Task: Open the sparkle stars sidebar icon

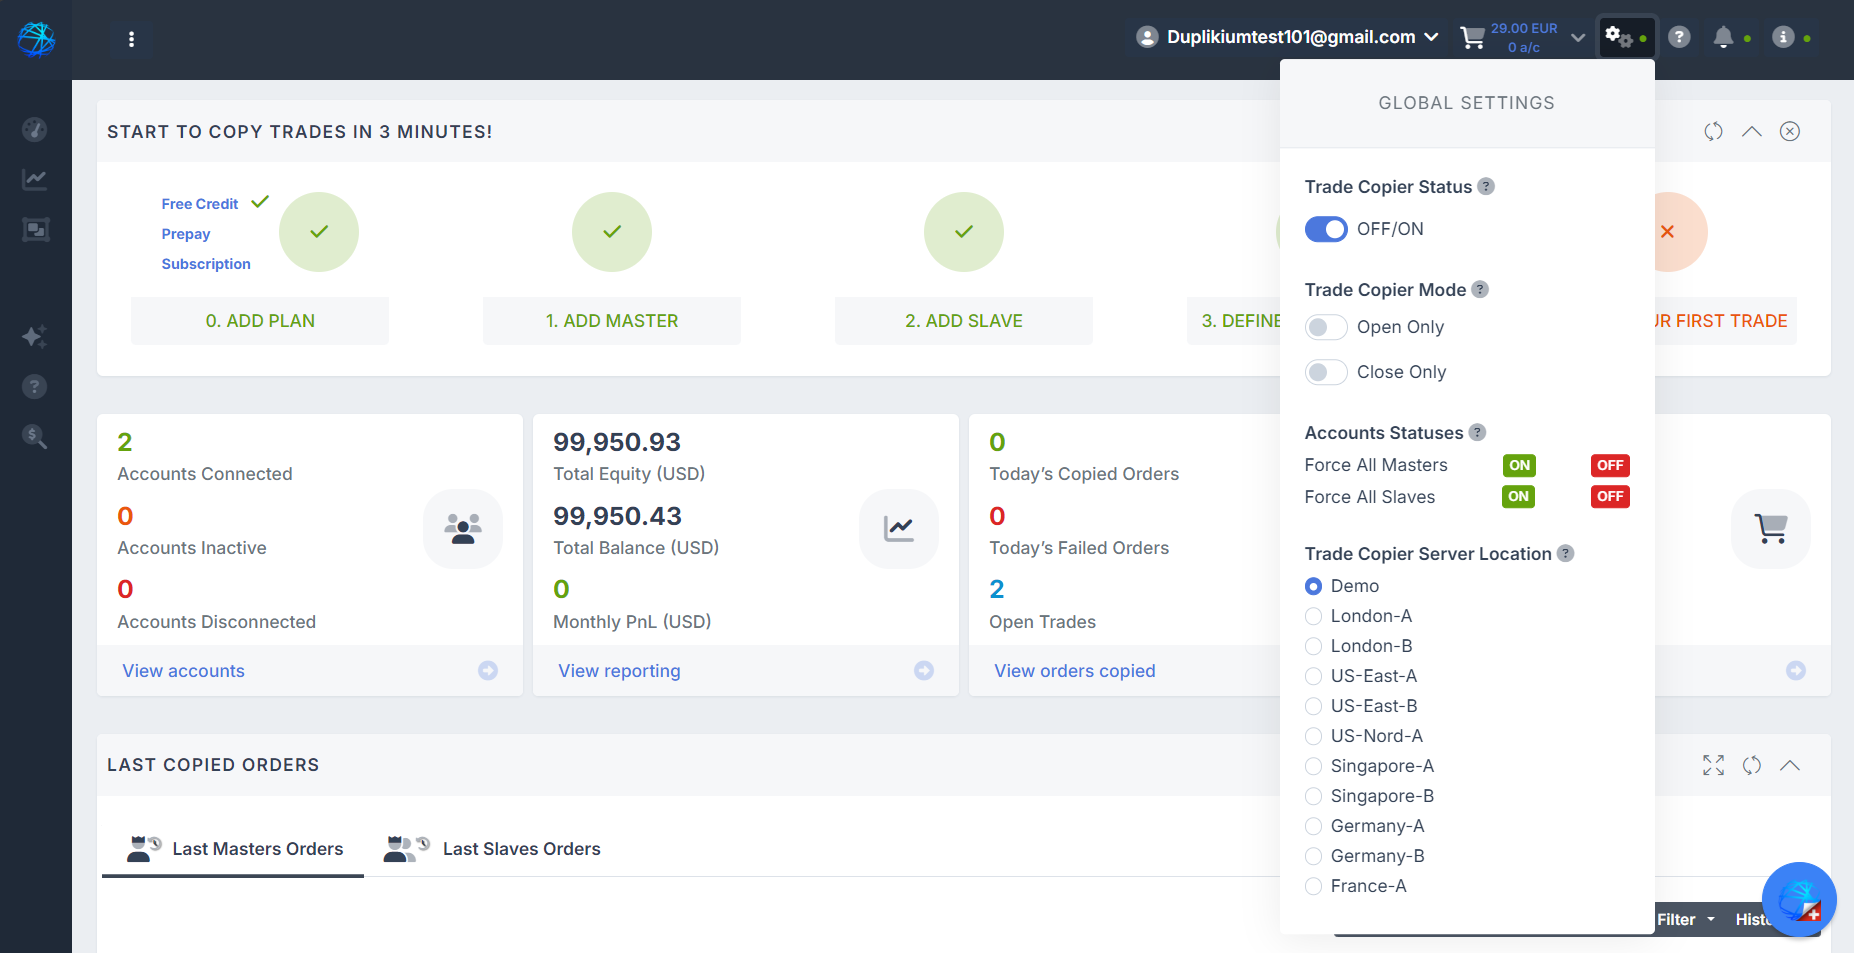Action: point(35,336)
